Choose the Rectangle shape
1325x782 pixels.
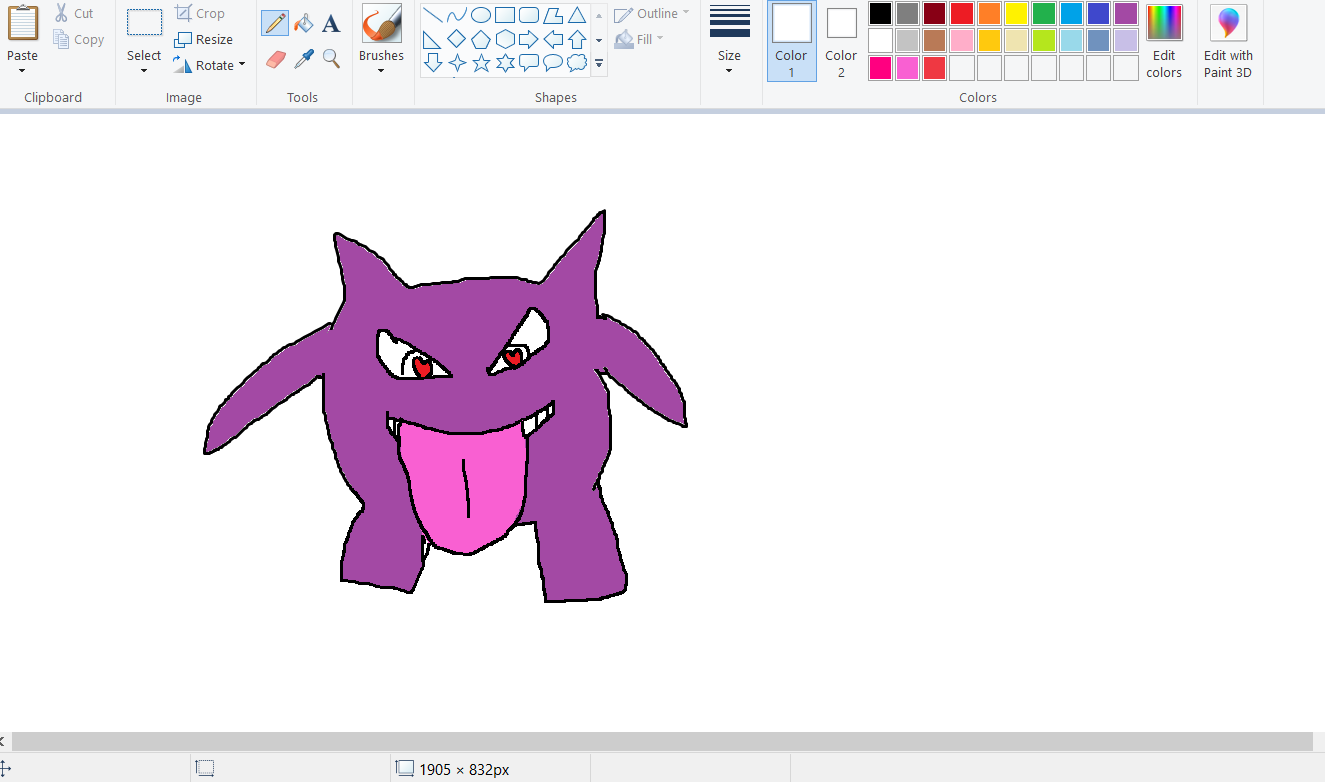pos(505,15)
